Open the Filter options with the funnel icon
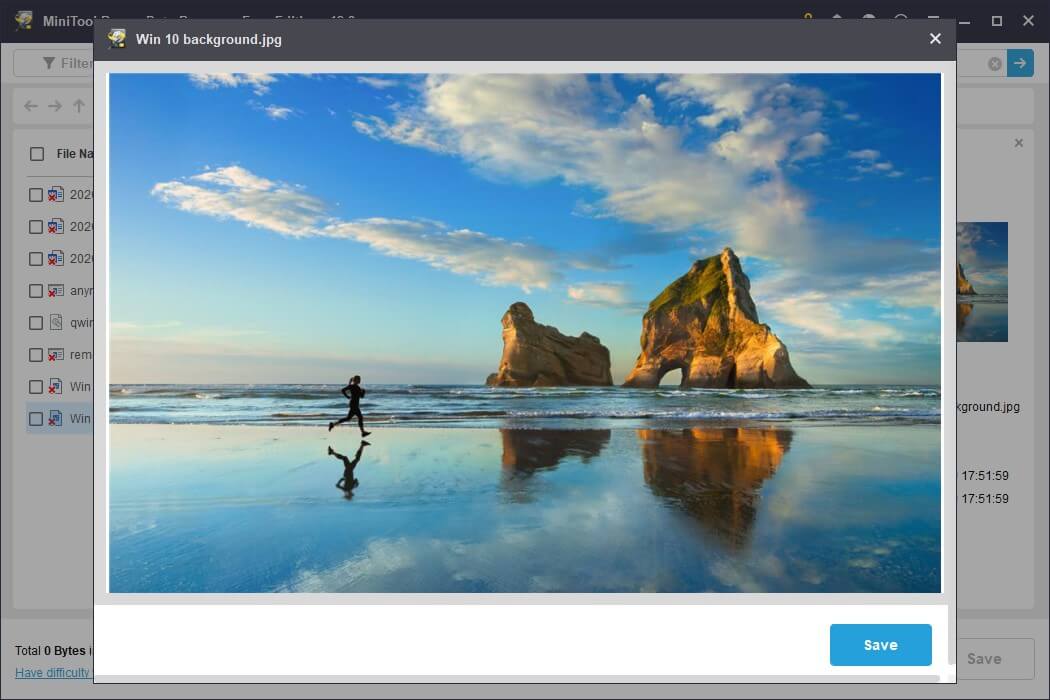This screenshot has height=700, width=1050. 48,63
